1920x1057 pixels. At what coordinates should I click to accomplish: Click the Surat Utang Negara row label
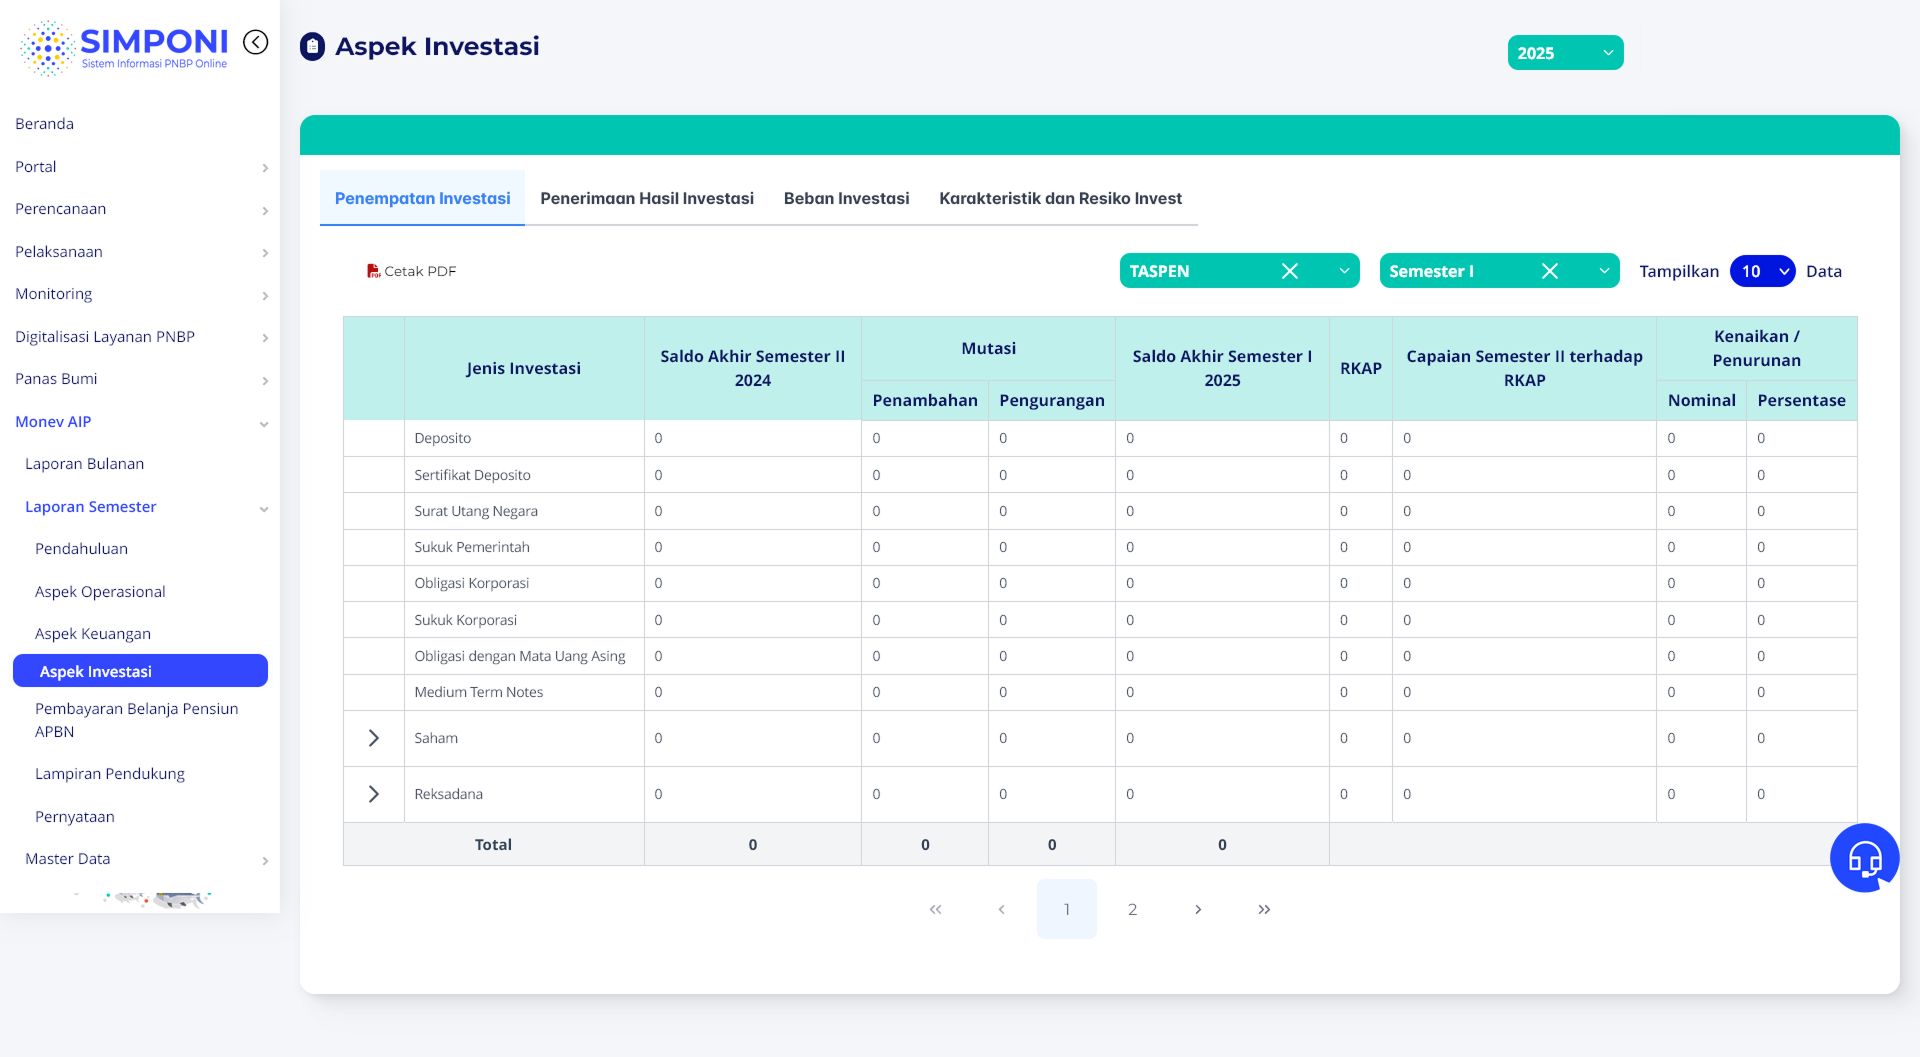(x=476, y=511)
